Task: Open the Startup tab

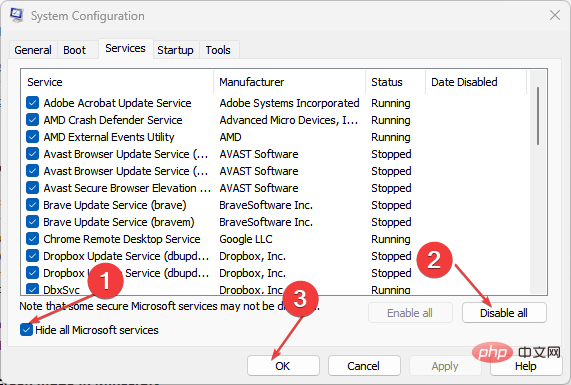Action: (176, 50)
